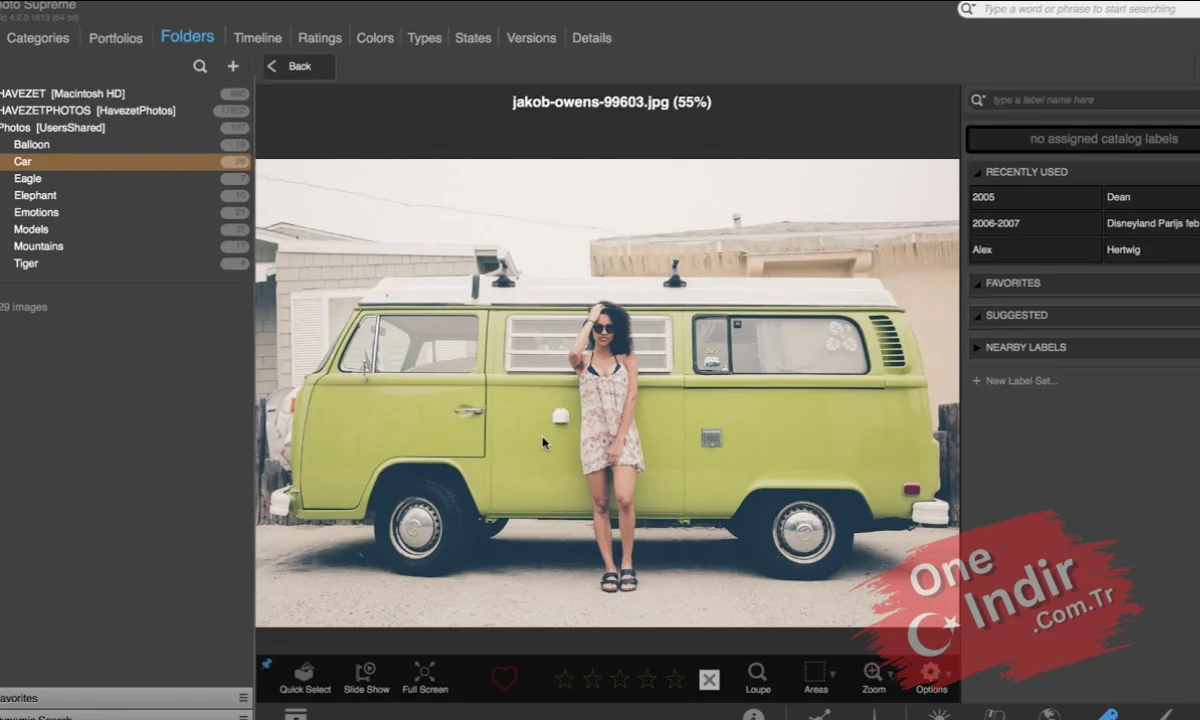Unpin the bottom toolbar with pin icon
1200x720 pixels.
266,663
